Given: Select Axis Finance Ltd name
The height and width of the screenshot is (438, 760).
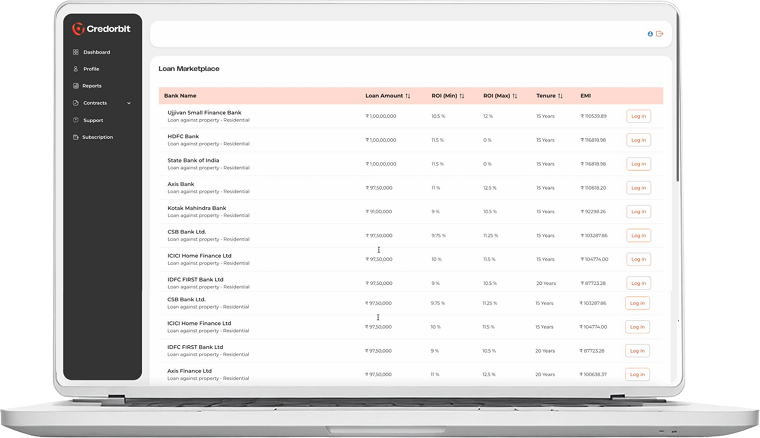Looking at the screenshot, I should pyautogui.click(x=190, y=371).
